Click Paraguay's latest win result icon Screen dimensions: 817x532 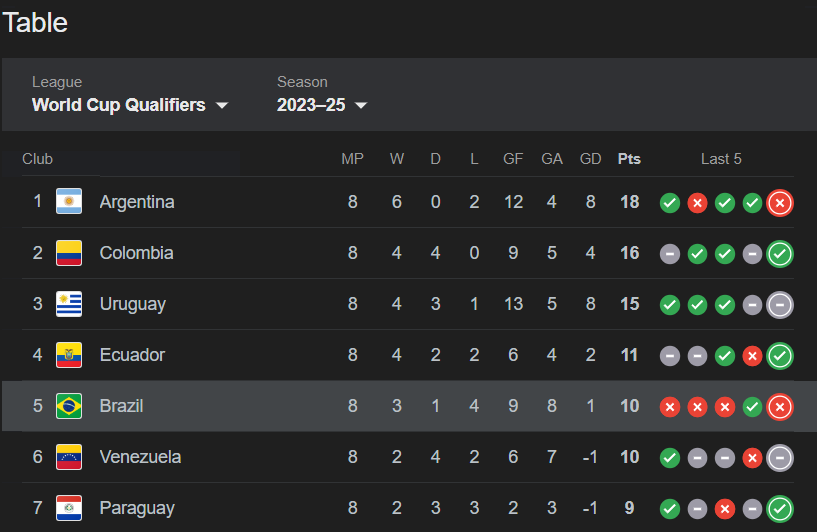pos(779,509)
